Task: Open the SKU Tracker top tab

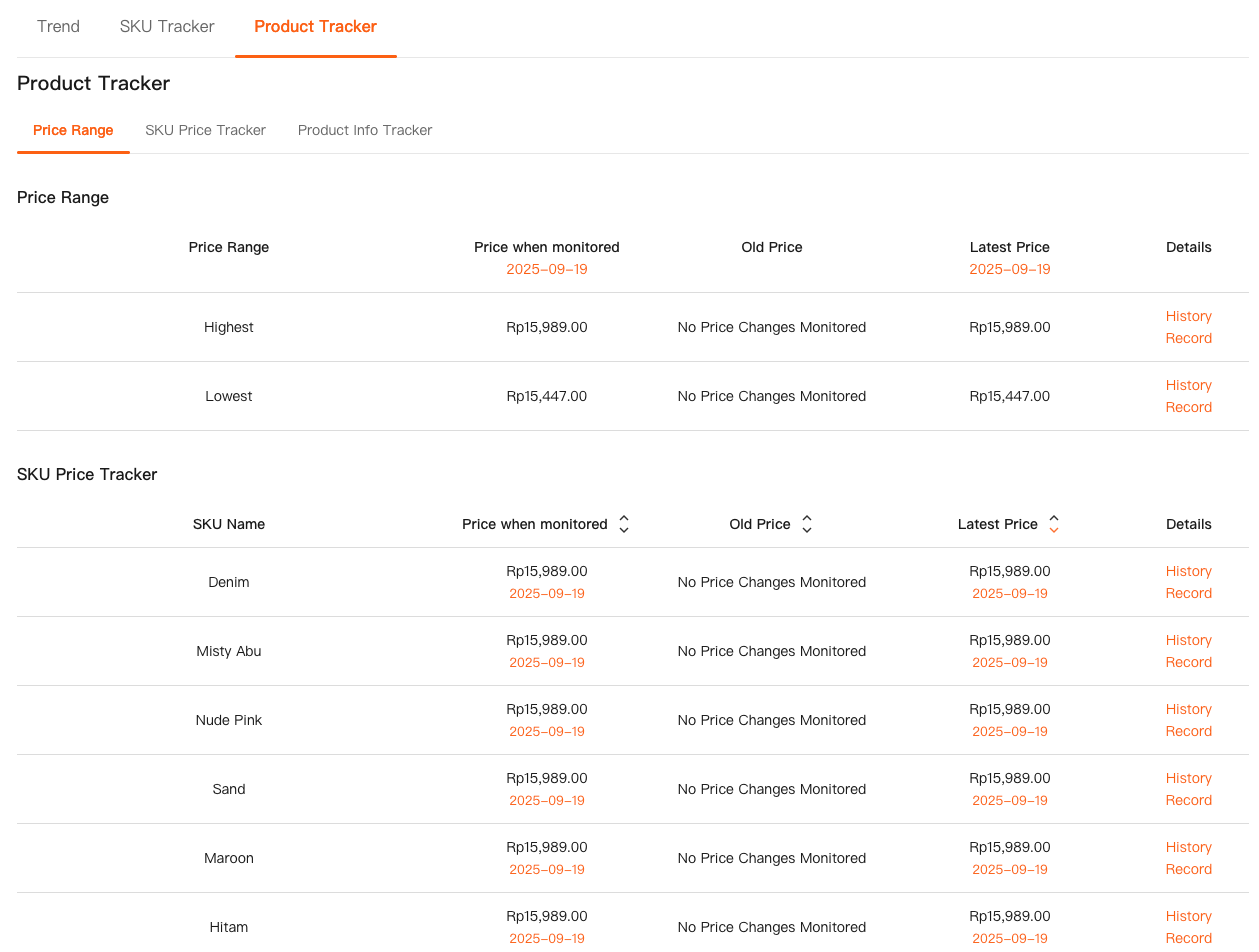Action: [x=167, y=27]
